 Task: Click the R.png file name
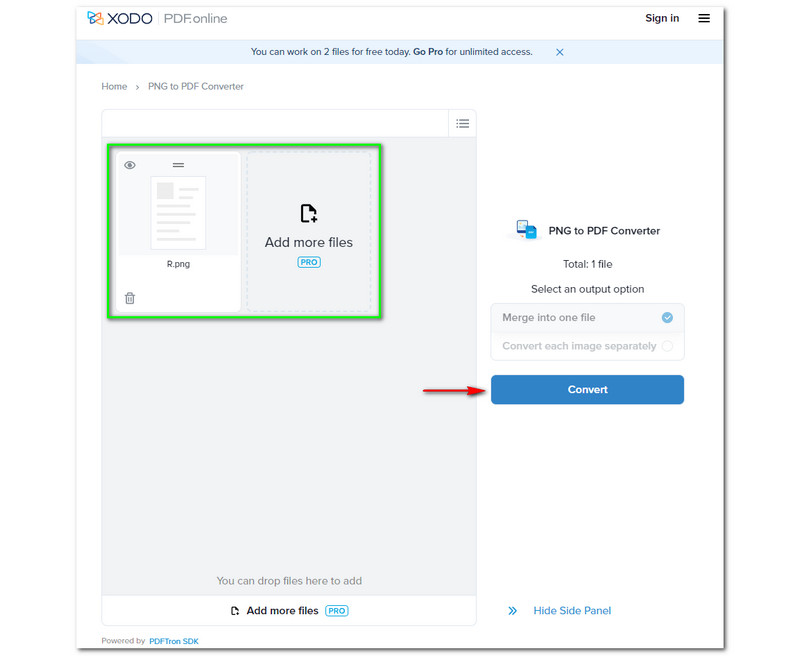178,264
